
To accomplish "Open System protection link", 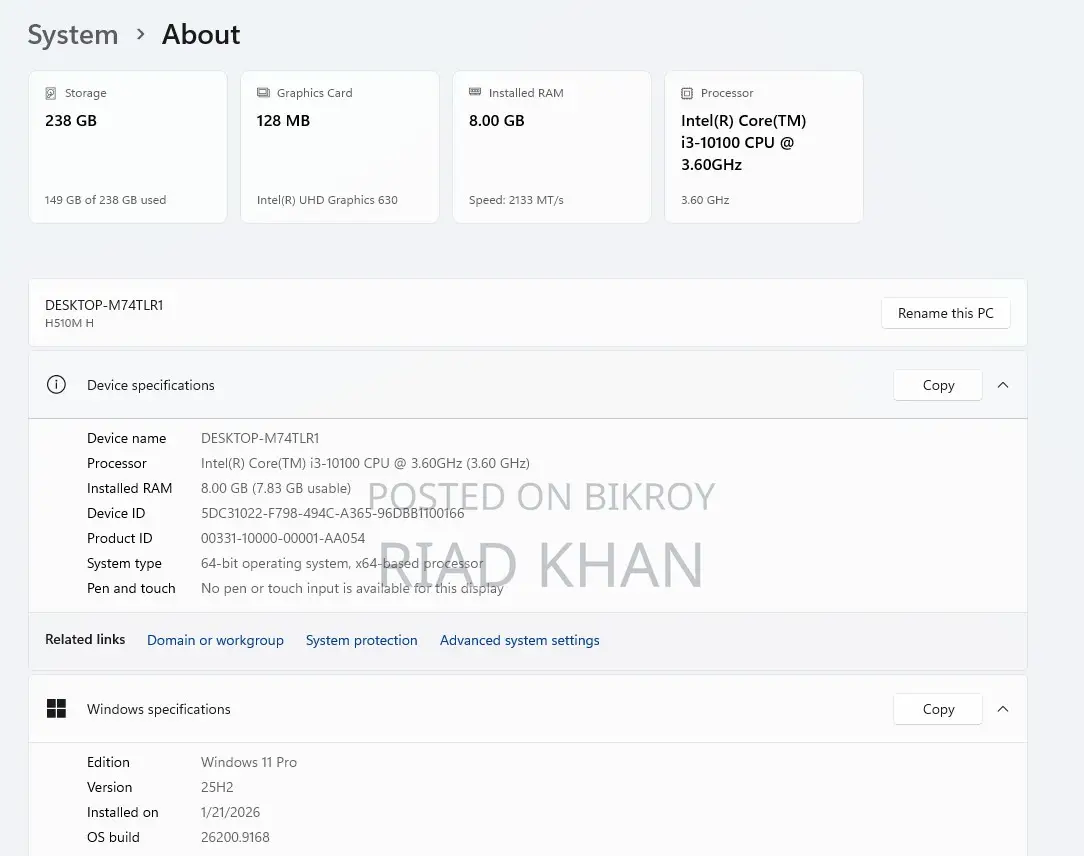I will click(362, 640).
